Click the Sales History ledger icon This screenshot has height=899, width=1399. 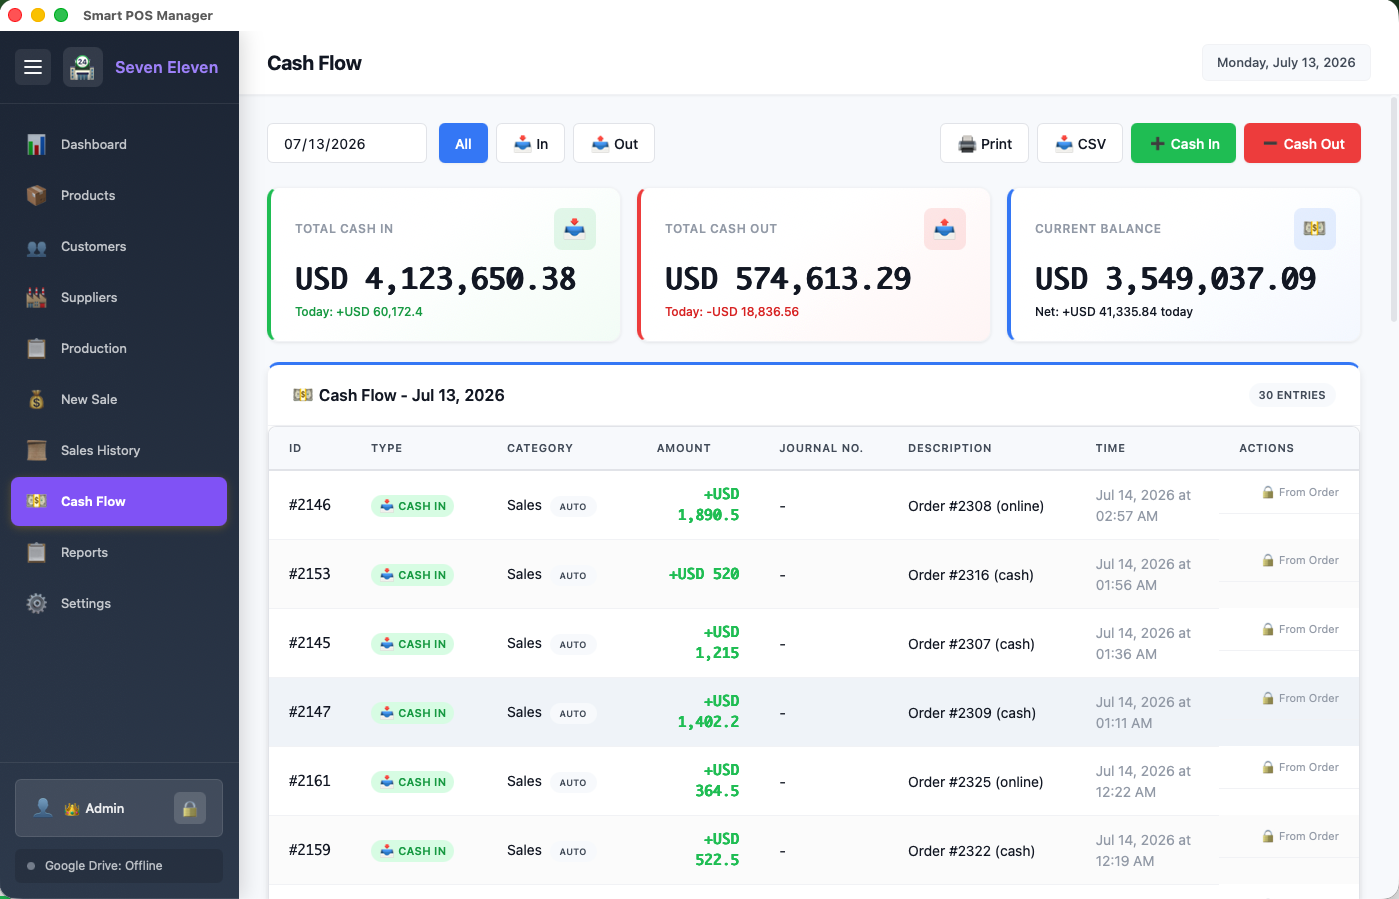point(37,450)
